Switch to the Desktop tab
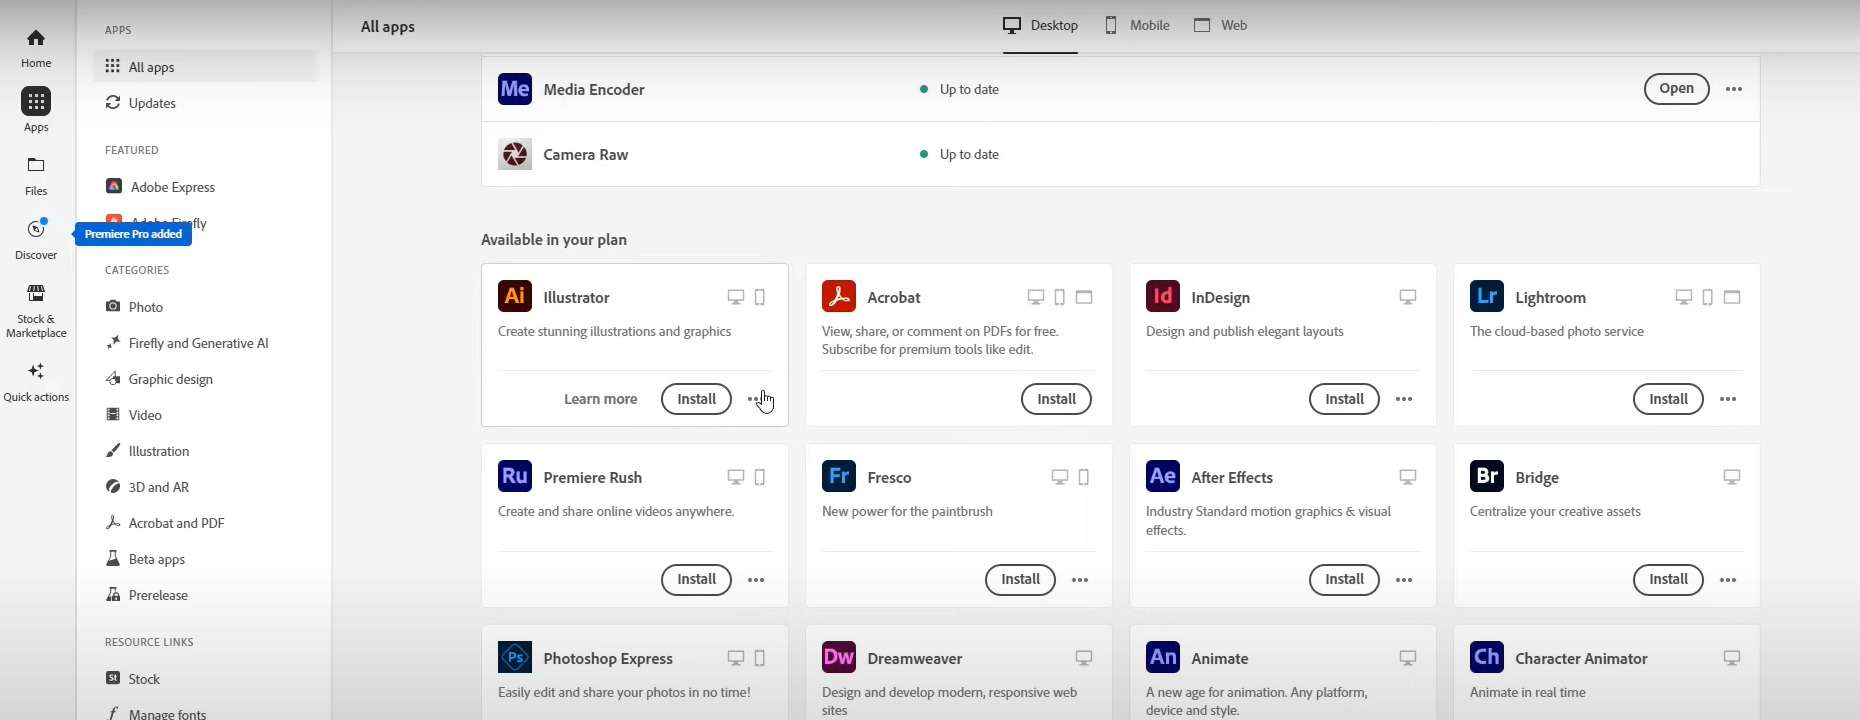Image resolution: width=1860 pixels, height=720 pixels. pos(1040,26)
